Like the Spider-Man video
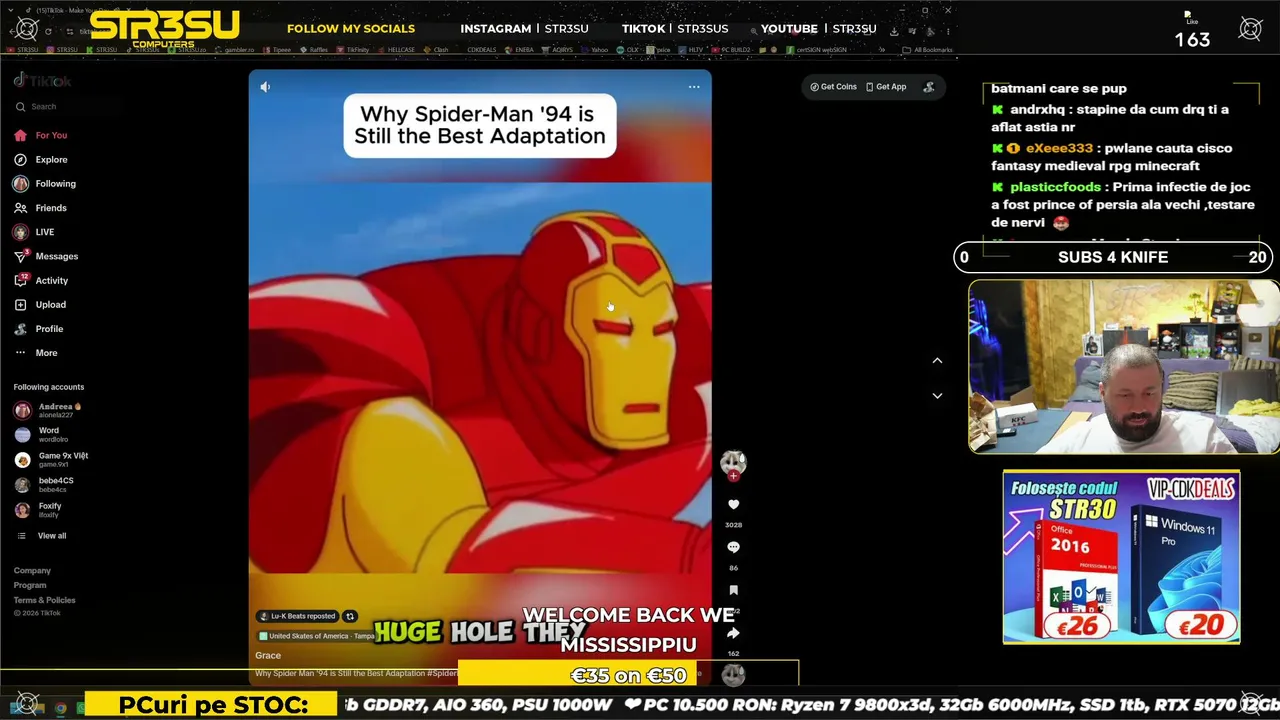This screenshot has height=720, width=1280. 733,505
